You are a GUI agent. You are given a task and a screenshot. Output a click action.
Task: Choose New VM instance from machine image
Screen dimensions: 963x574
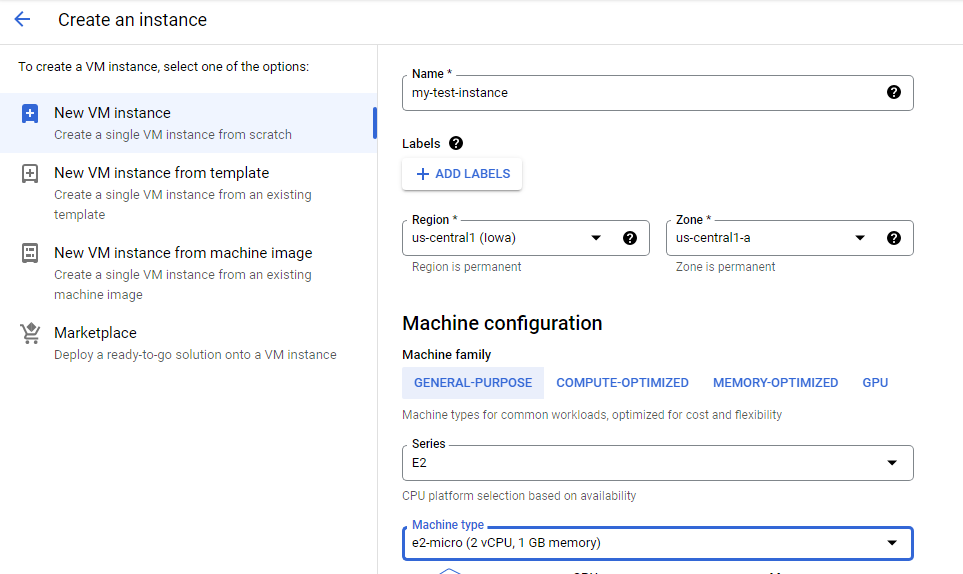click(188, 273)
